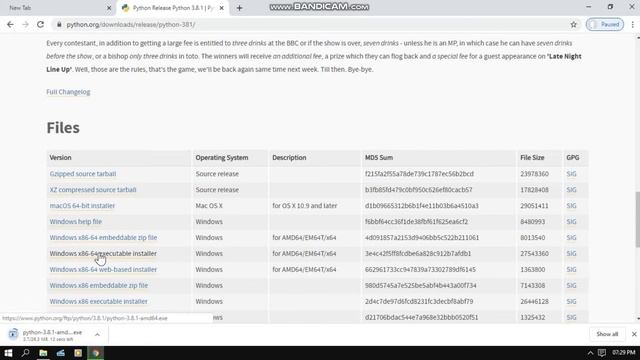Bookmark this page with the star icon
The image size is (640, 360).
(x=573, y=24)
